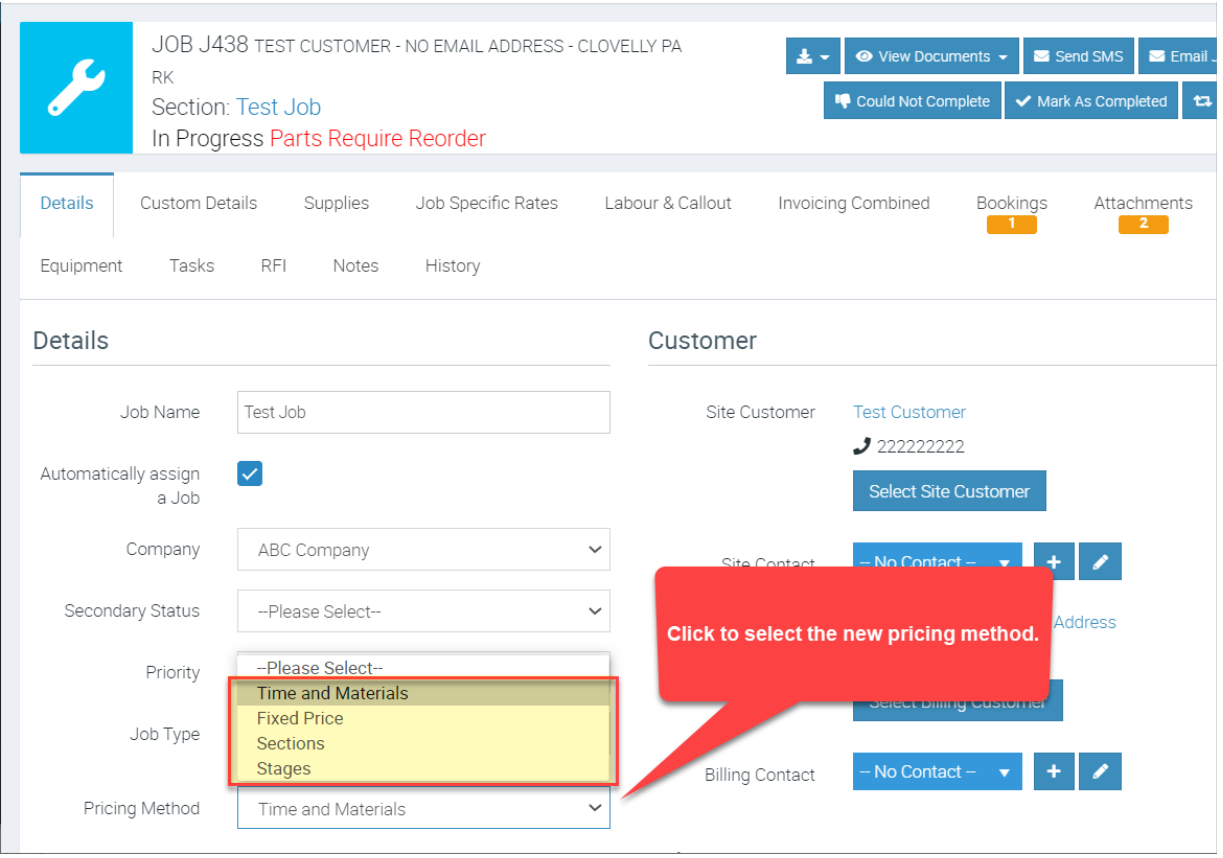
Task: Edit site contact using pencil icon
Action: (x=1101, y=562)
